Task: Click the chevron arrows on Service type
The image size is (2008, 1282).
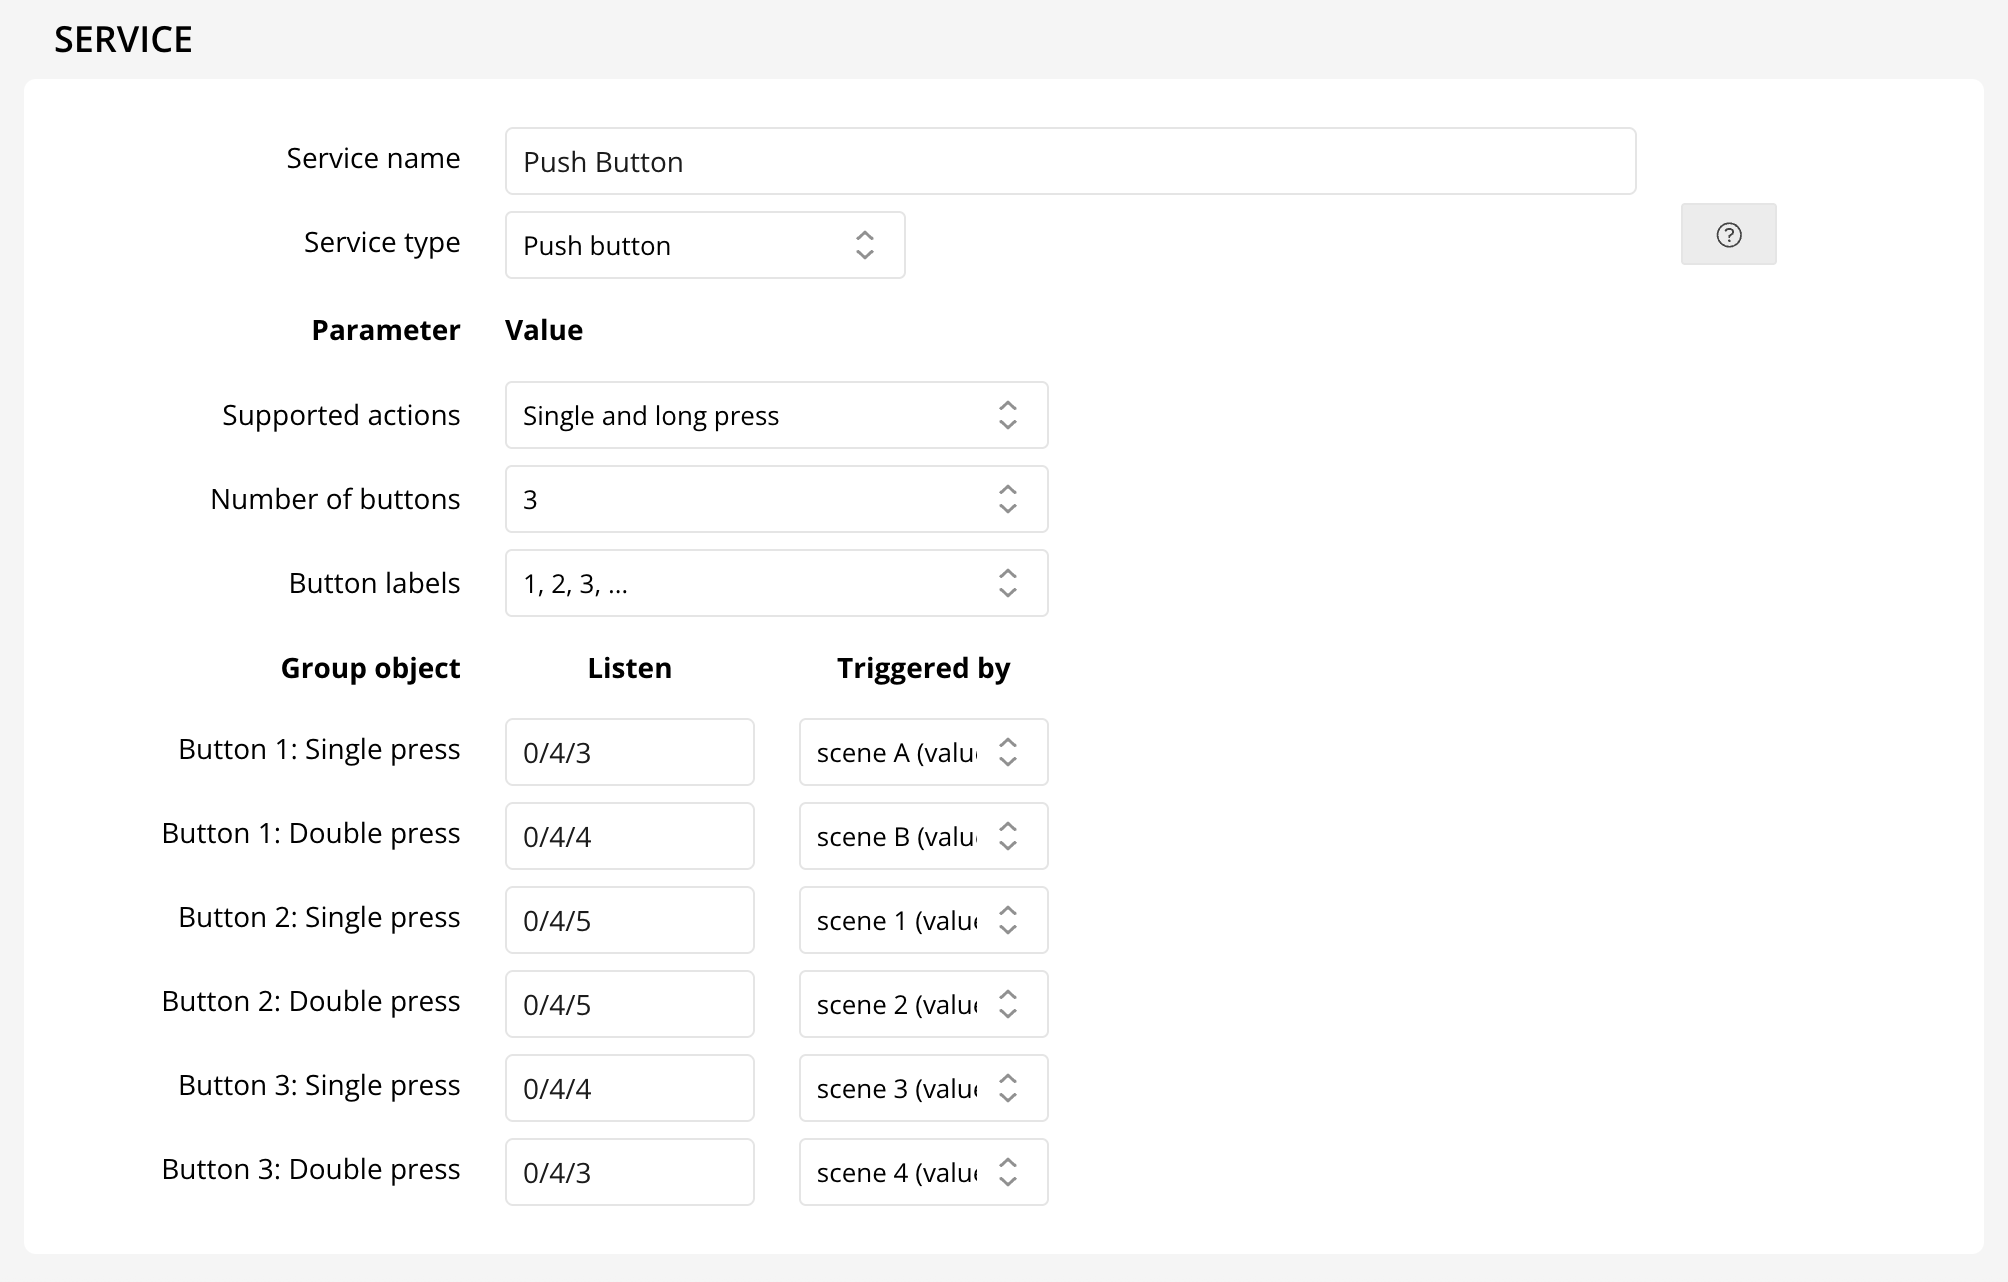Action: point(864,245)
